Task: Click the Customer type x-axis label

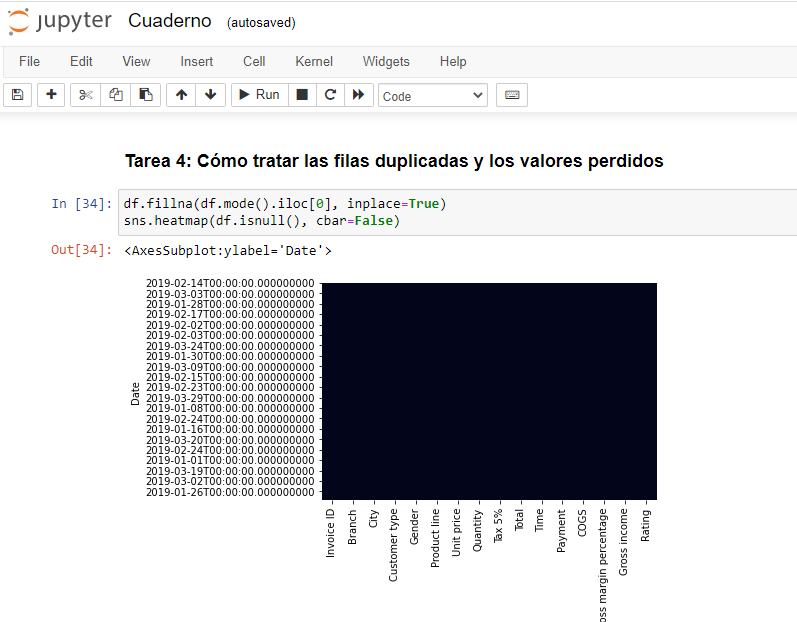Action: click(x=393, y=545)
